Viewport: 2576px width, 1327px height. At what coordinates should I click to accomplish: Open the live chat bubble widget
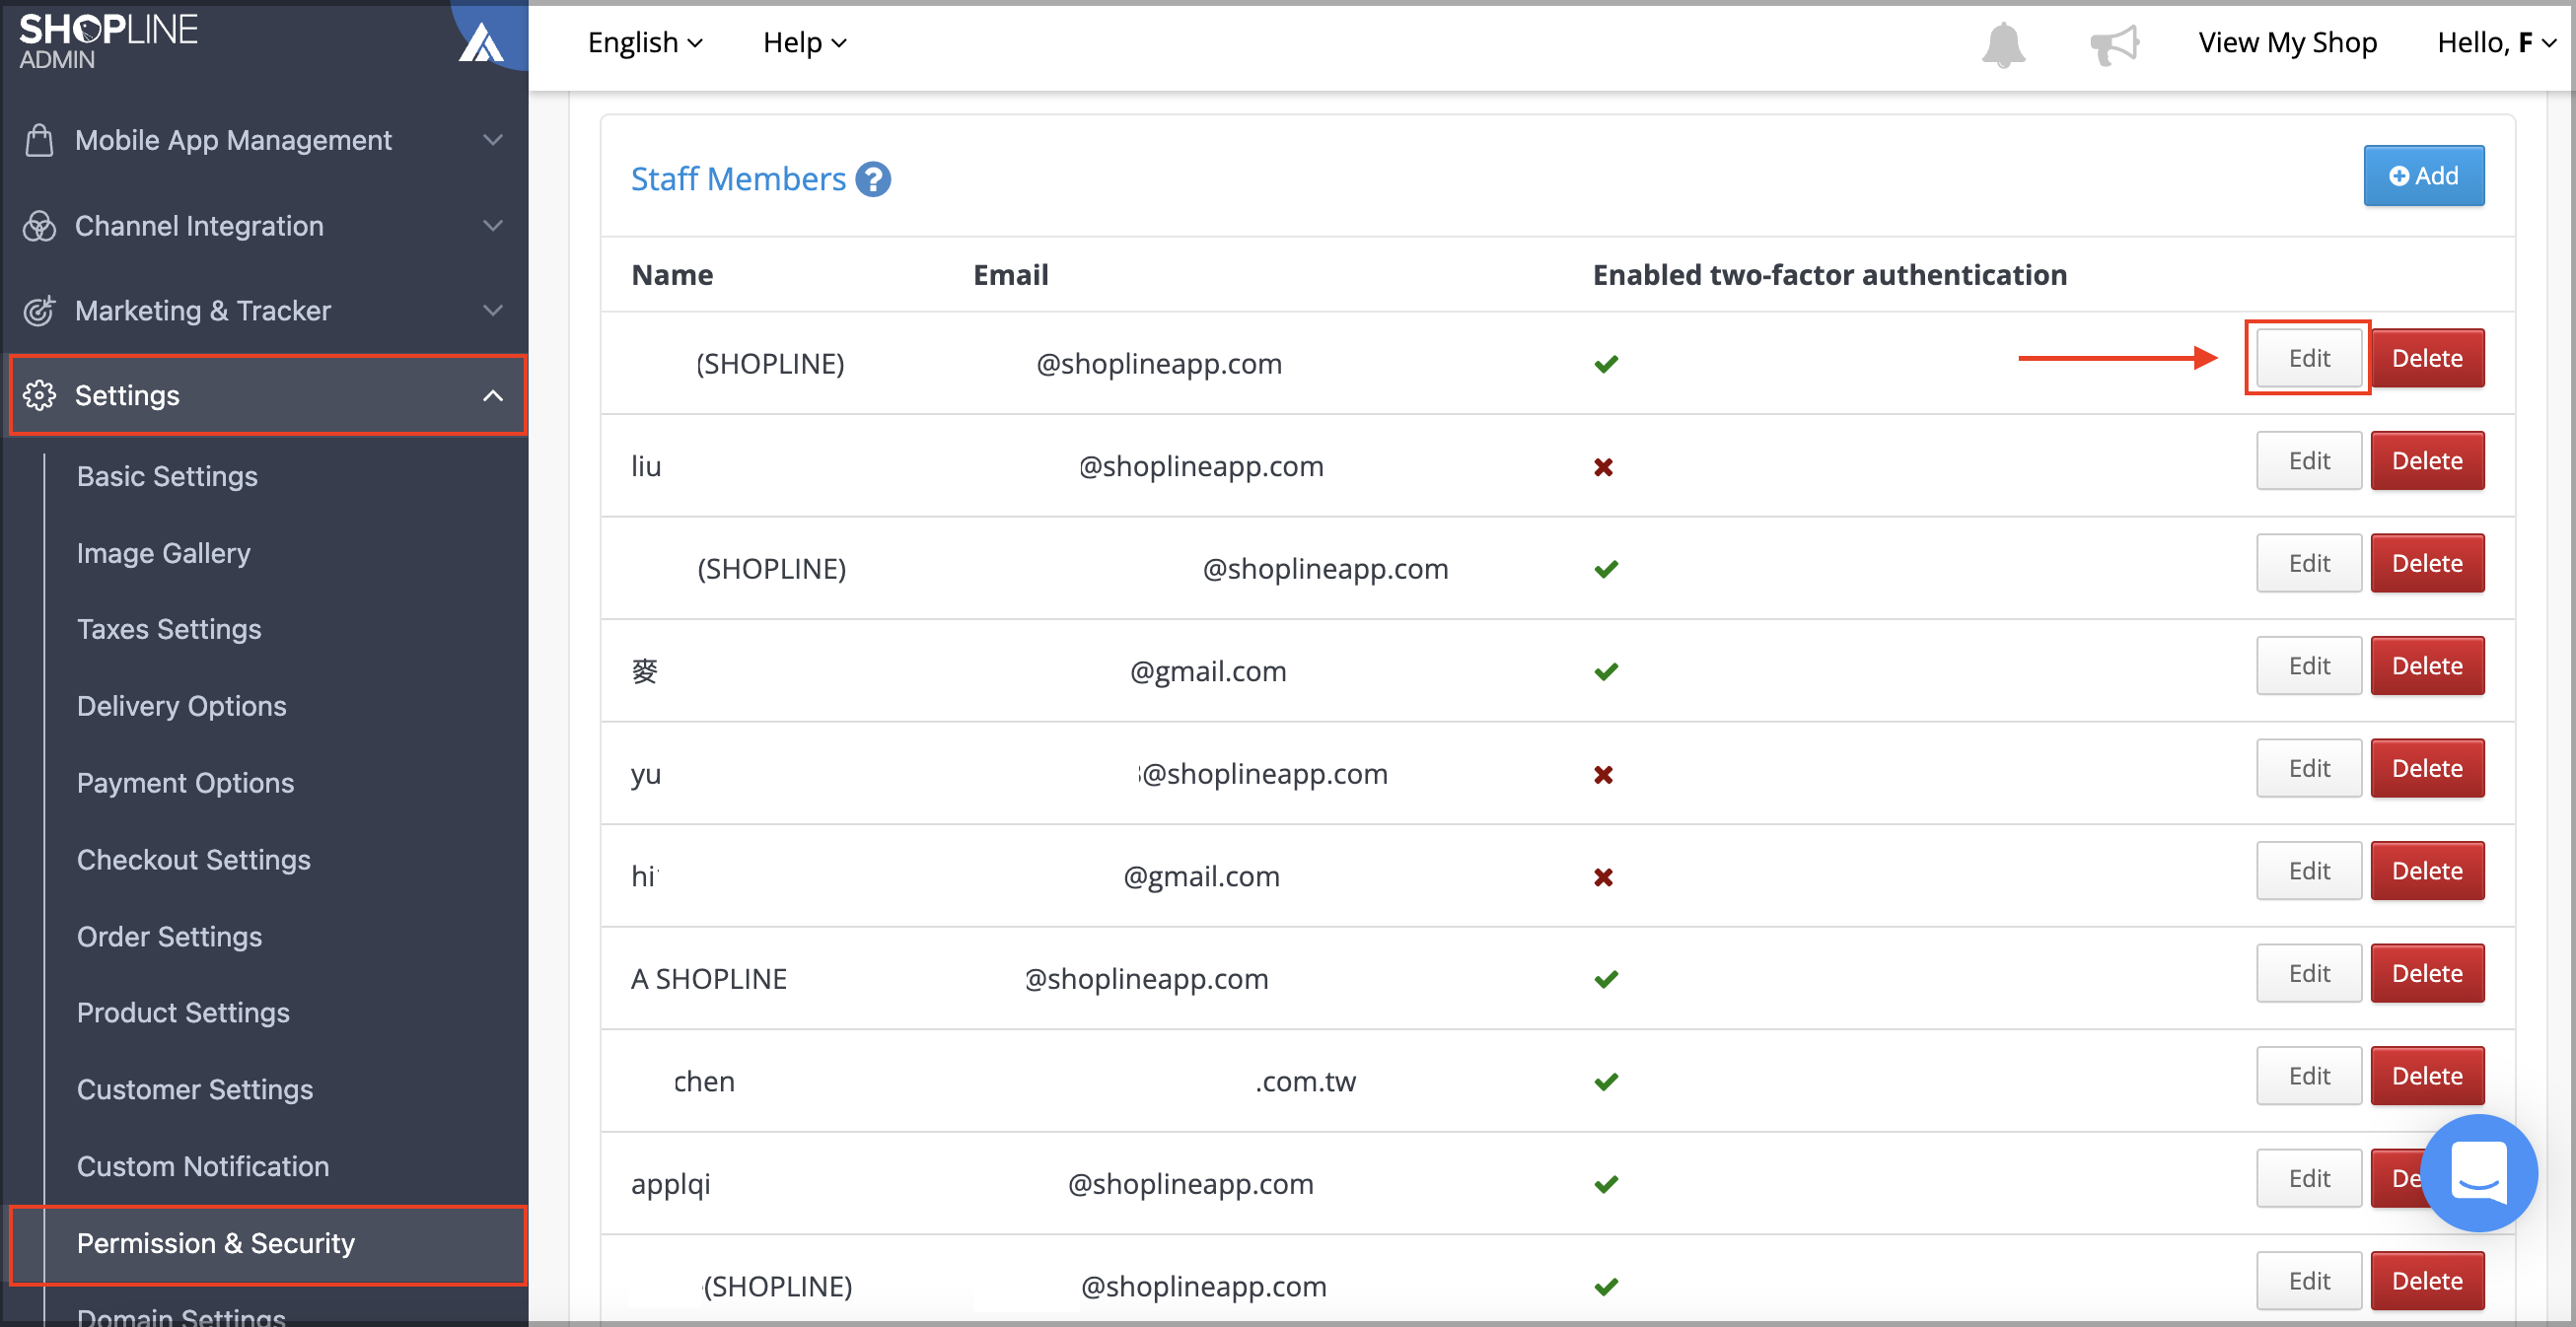pyautogui.click(x=2478, y=1172)
